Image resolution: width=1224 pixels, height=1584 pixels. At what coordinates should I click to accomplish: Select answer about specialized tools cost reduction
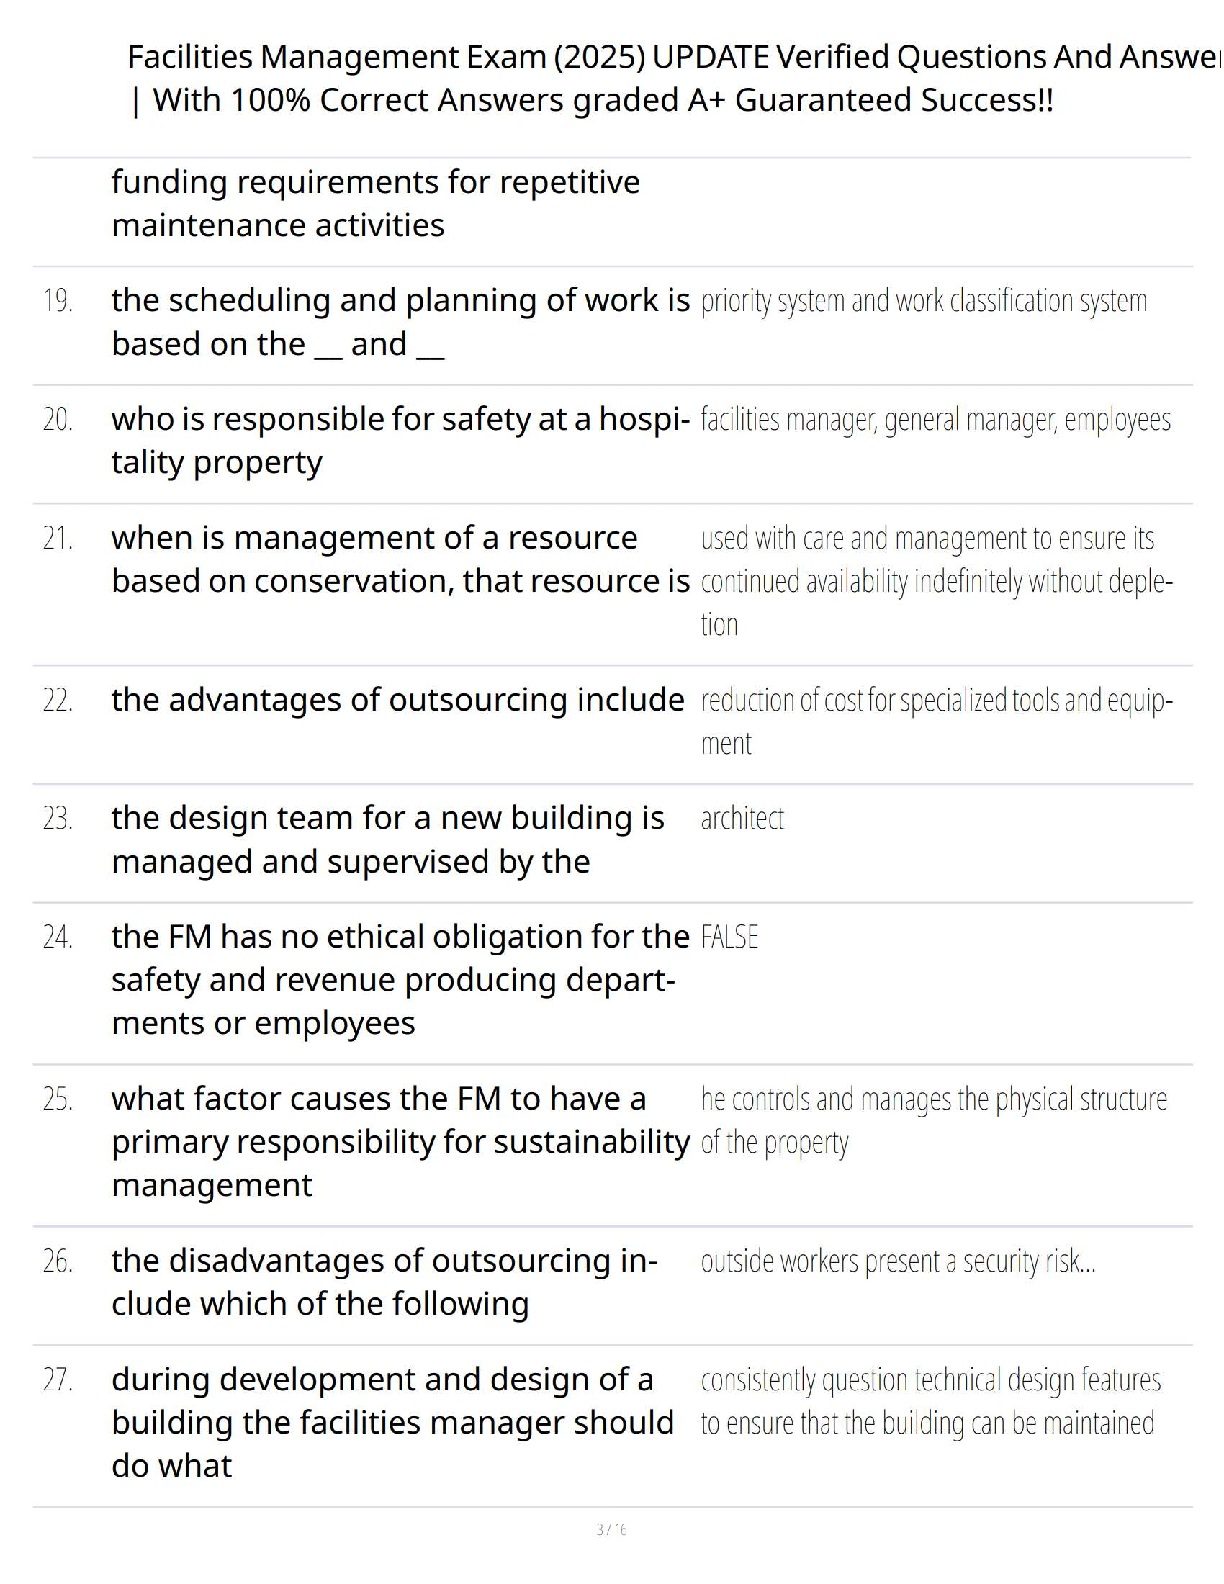pos(936,721)
